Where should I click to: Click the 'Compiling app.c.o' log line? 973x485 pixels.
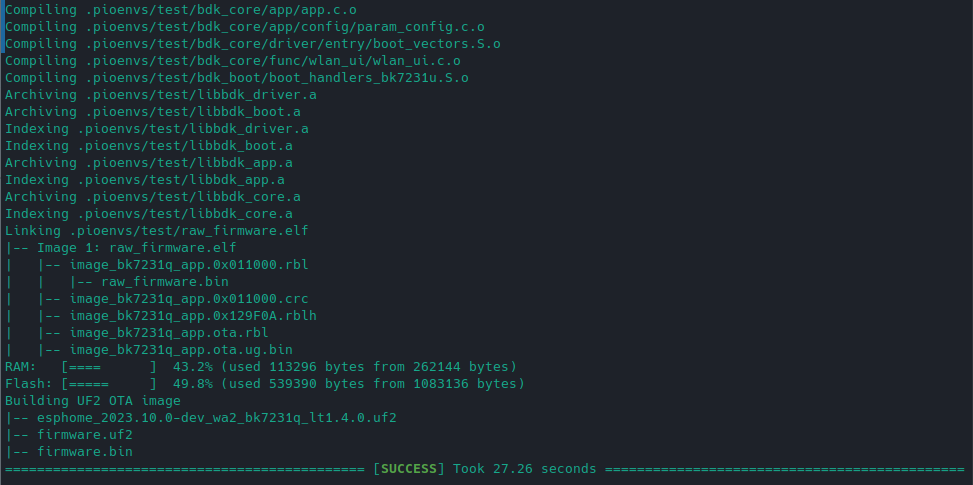[181, 11]
